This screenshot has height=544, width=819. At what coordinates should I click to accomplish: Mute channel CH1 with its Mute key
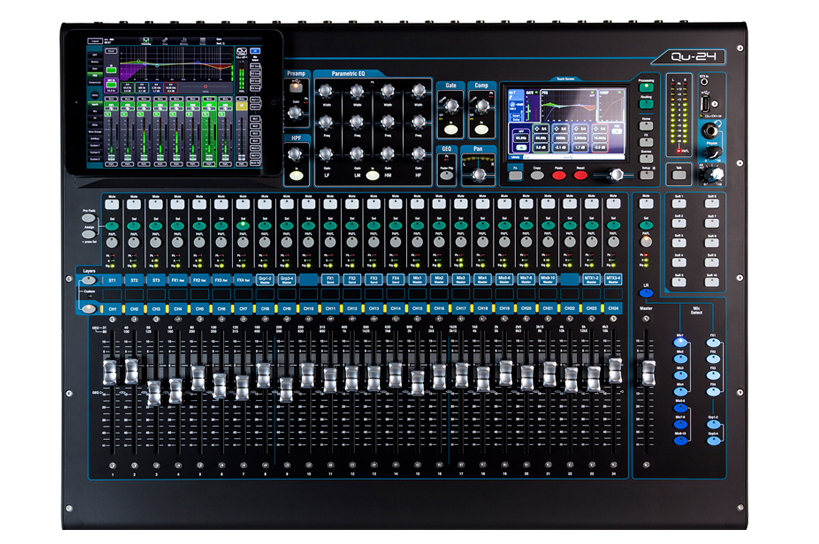(112, 204)
